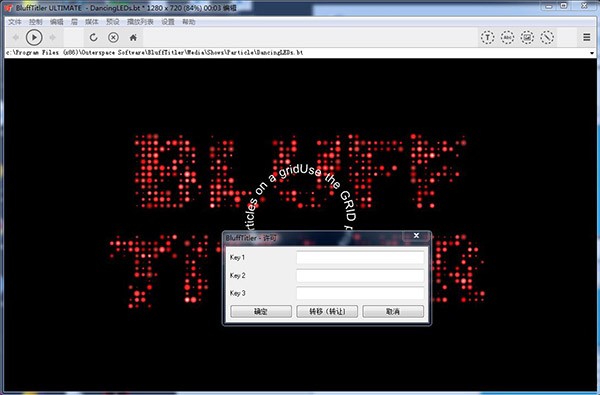Go to the next key arrow
Image resolution: width=600 pixels, height=395 pixels.
point(52,38)
